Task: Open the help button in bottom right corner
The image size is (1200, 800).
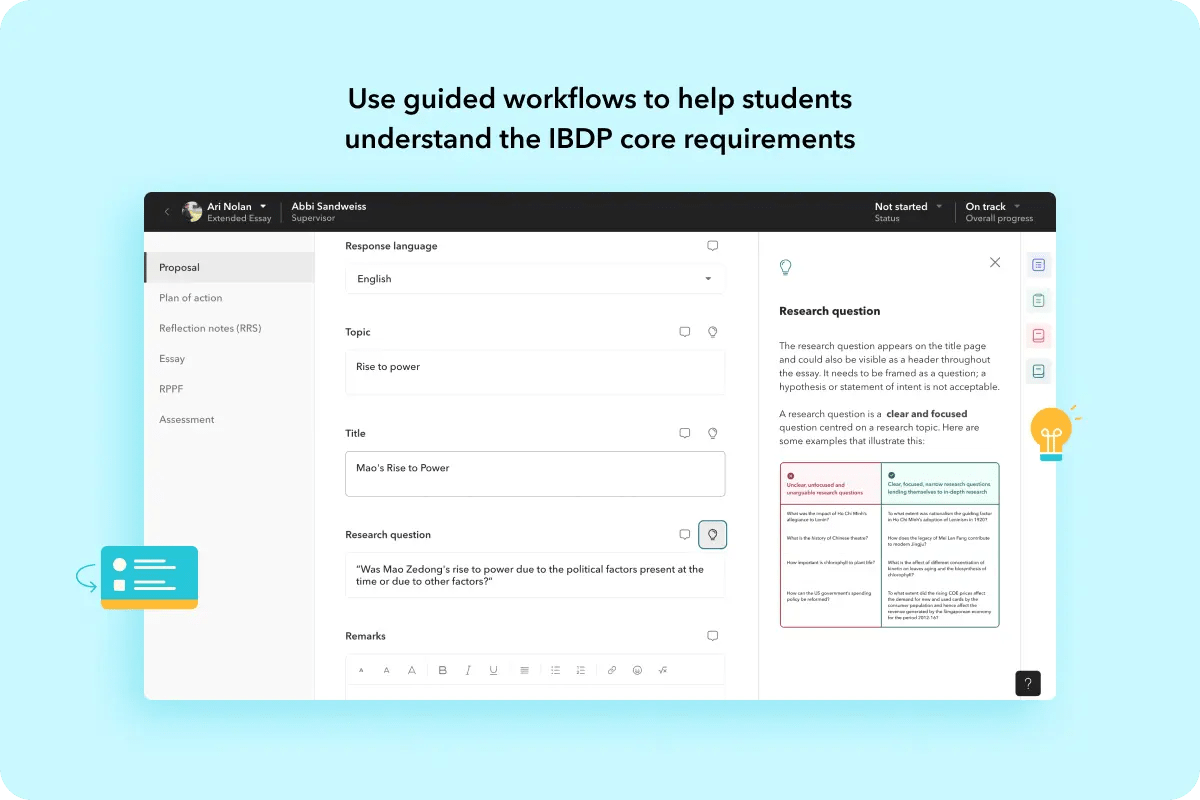Action: 1027,683
